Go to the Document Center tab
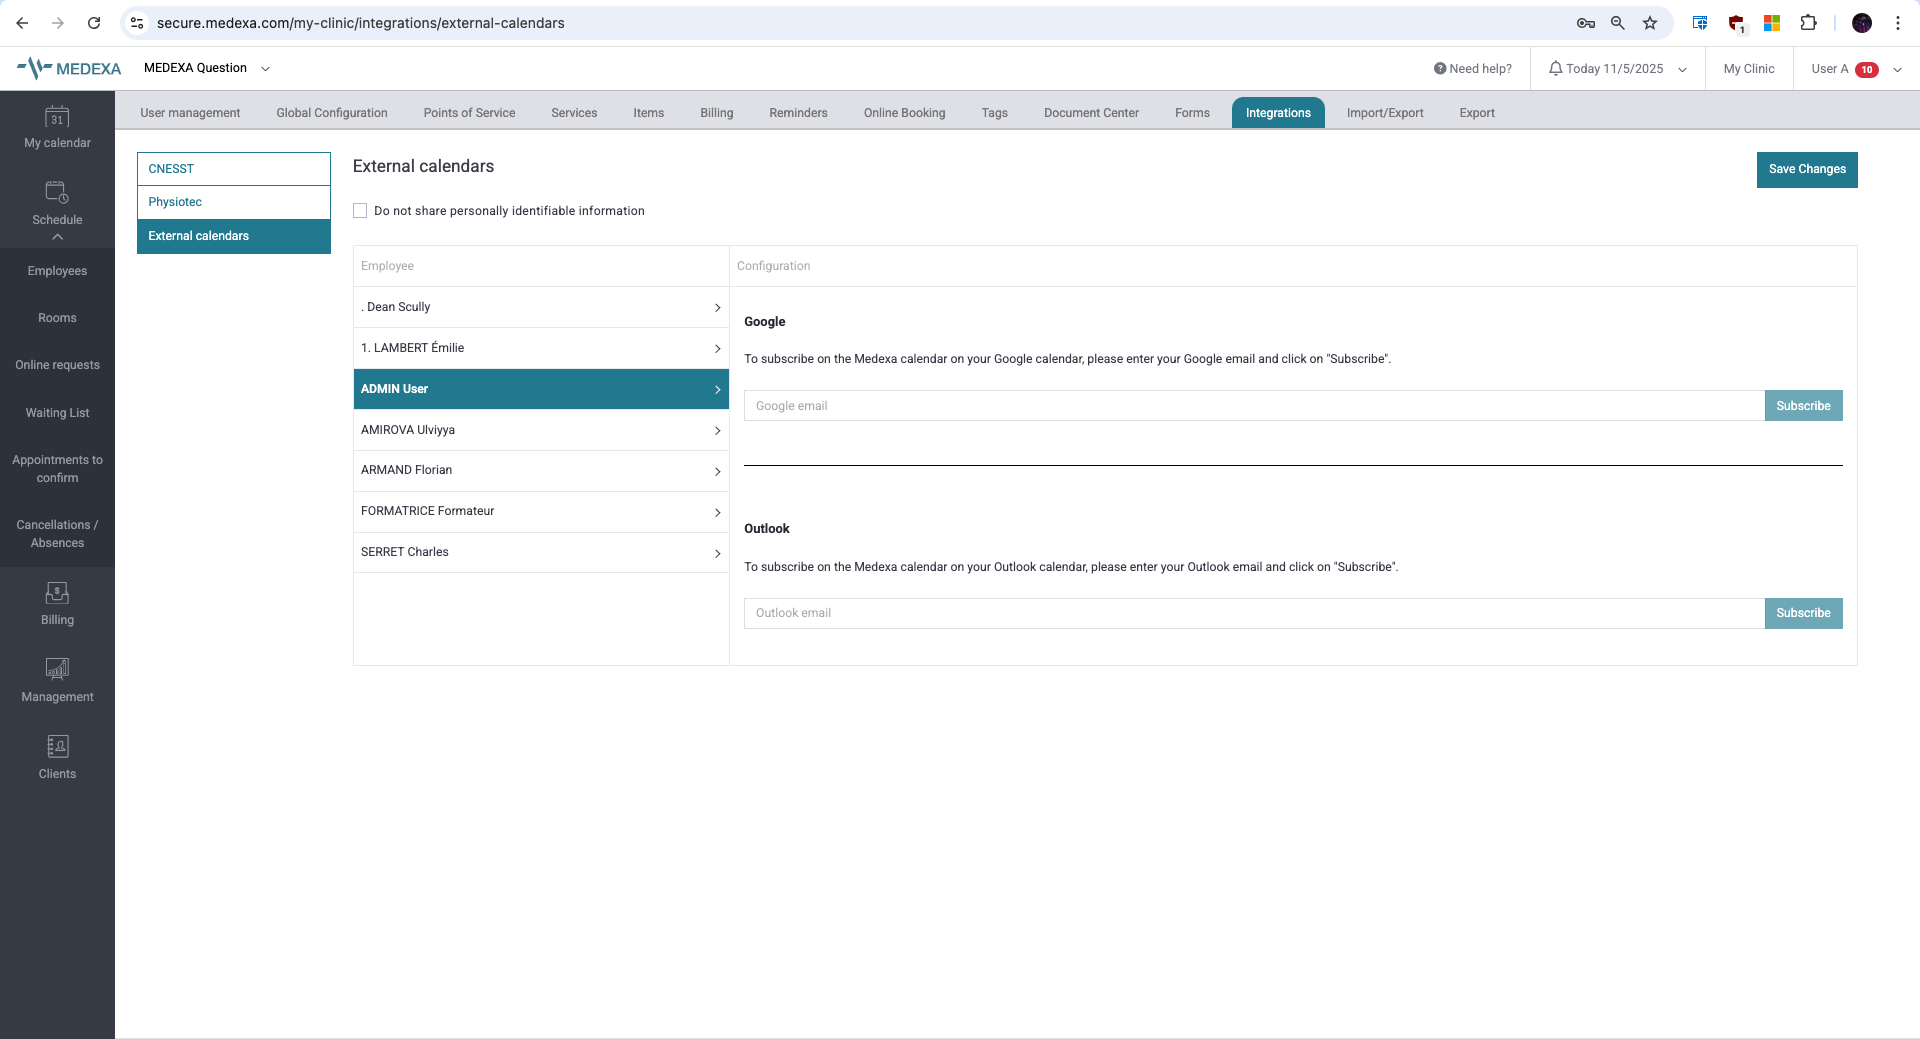This screenshot has width=1920, height=1039. [x=1091, y=113]
